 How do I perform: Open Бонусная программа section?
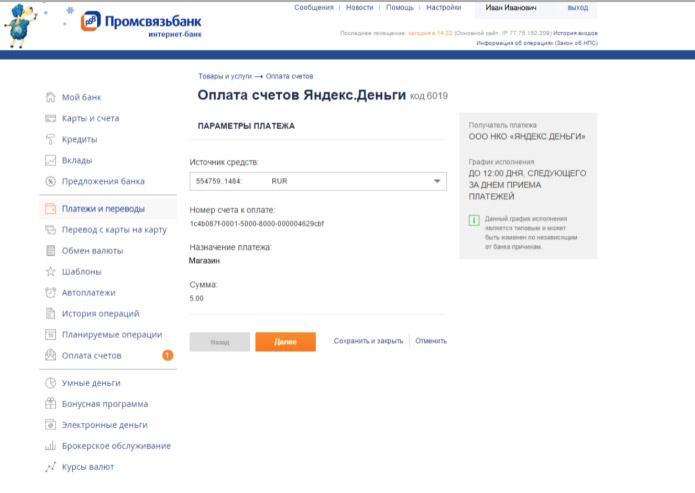click(105, 404)
